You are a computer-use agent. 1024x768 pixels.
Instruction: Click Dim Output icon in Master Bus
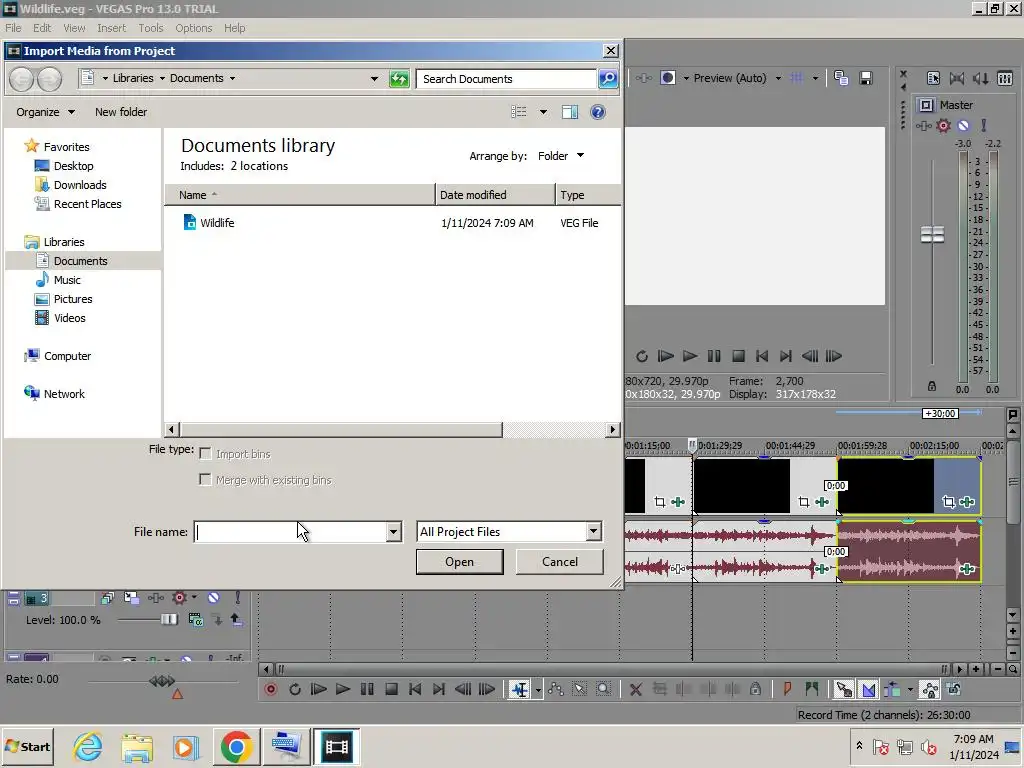[981, 78]
